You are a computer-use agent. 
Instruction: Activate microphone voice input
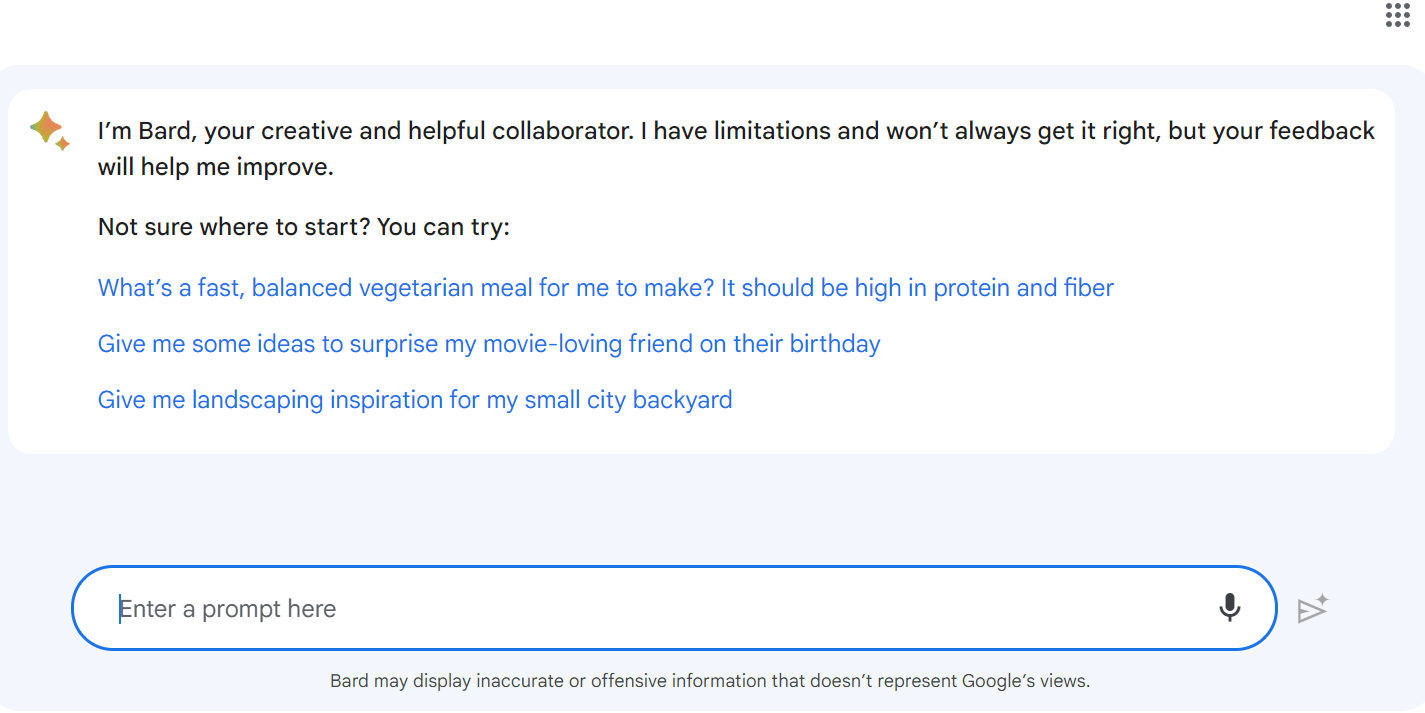pyautogui.click(x=1230, y=607)
